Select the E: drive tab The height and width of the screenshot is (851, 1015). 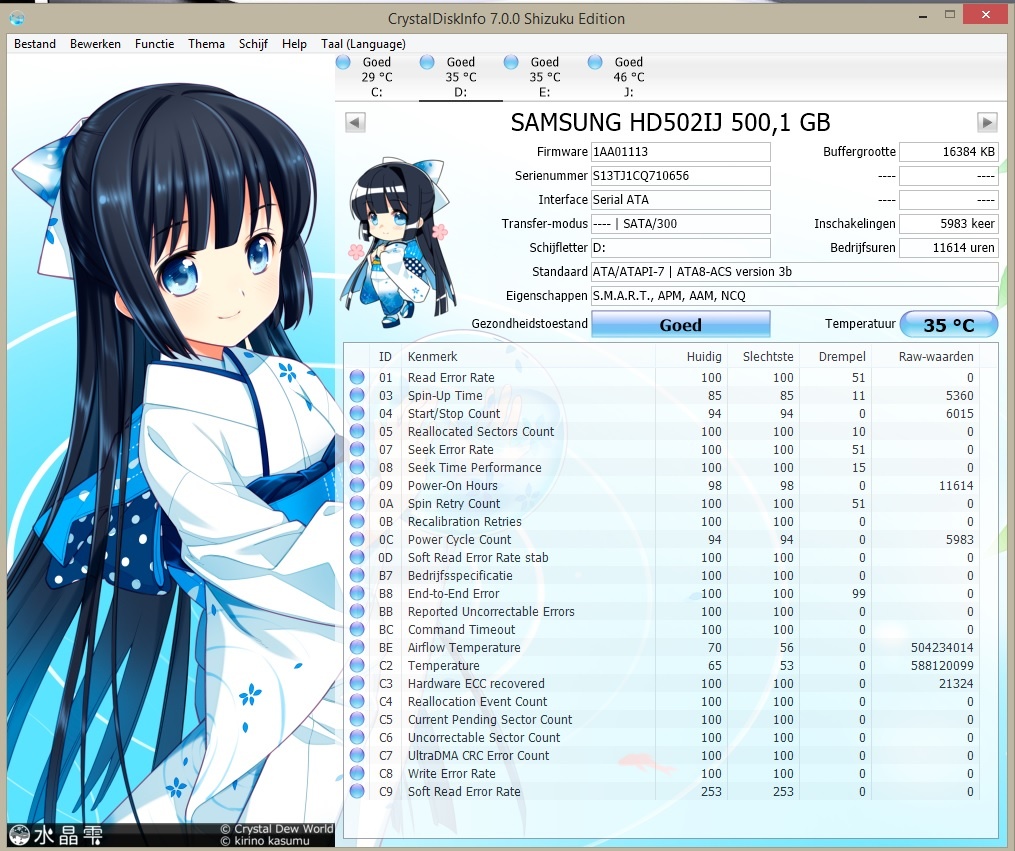click(544, 77)
